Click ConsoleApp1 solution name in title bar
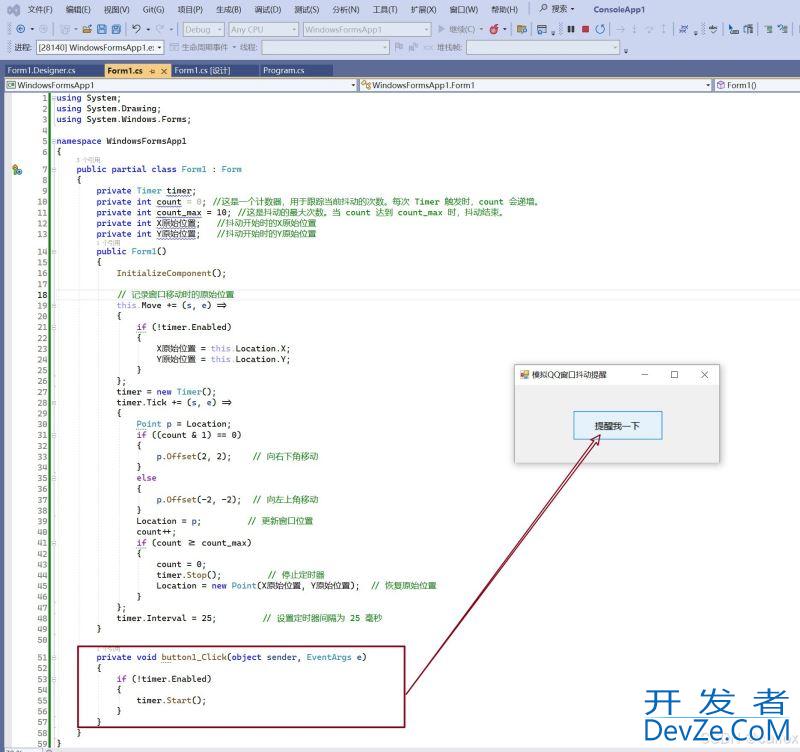Viewport: 800px width, 752px height. 619,10
